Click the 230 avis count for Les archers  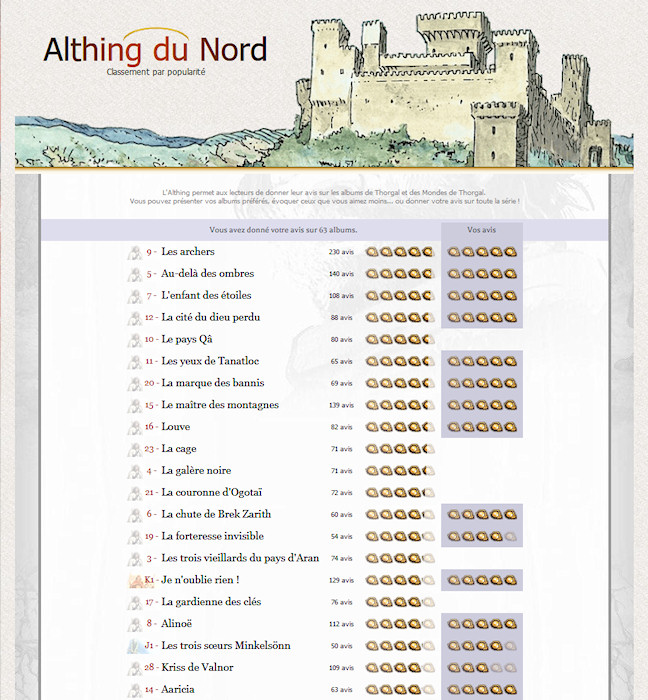pyautogui.click(x=341, y=252)
